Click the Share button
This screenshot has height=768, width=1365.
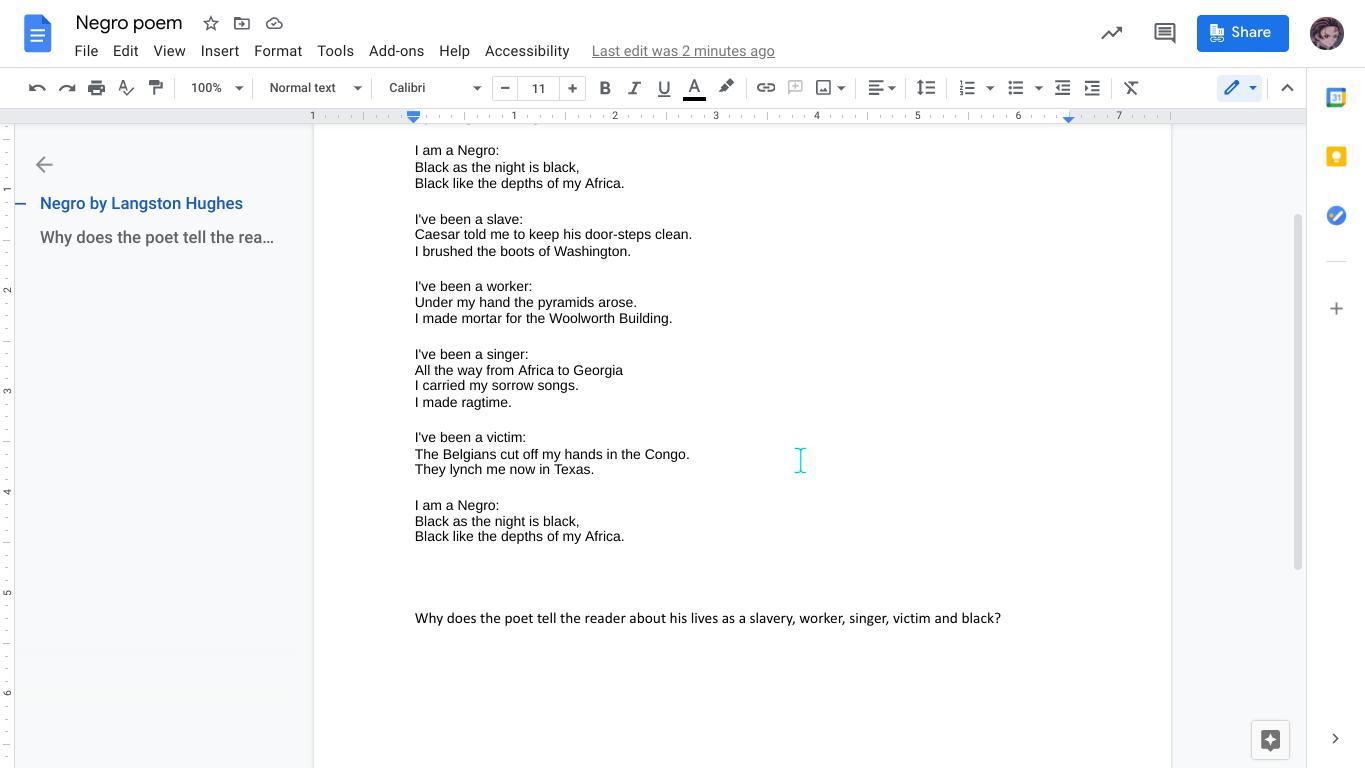1243,33
